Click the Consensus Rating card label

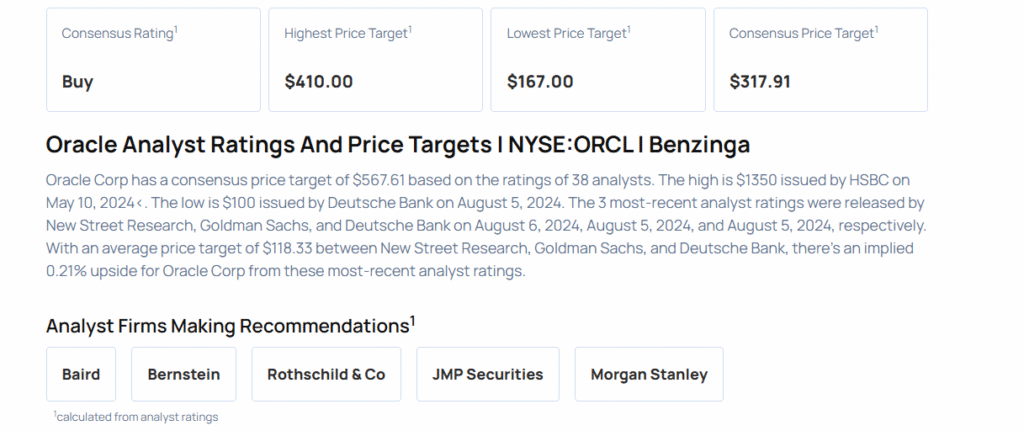[x=119, y=33]
